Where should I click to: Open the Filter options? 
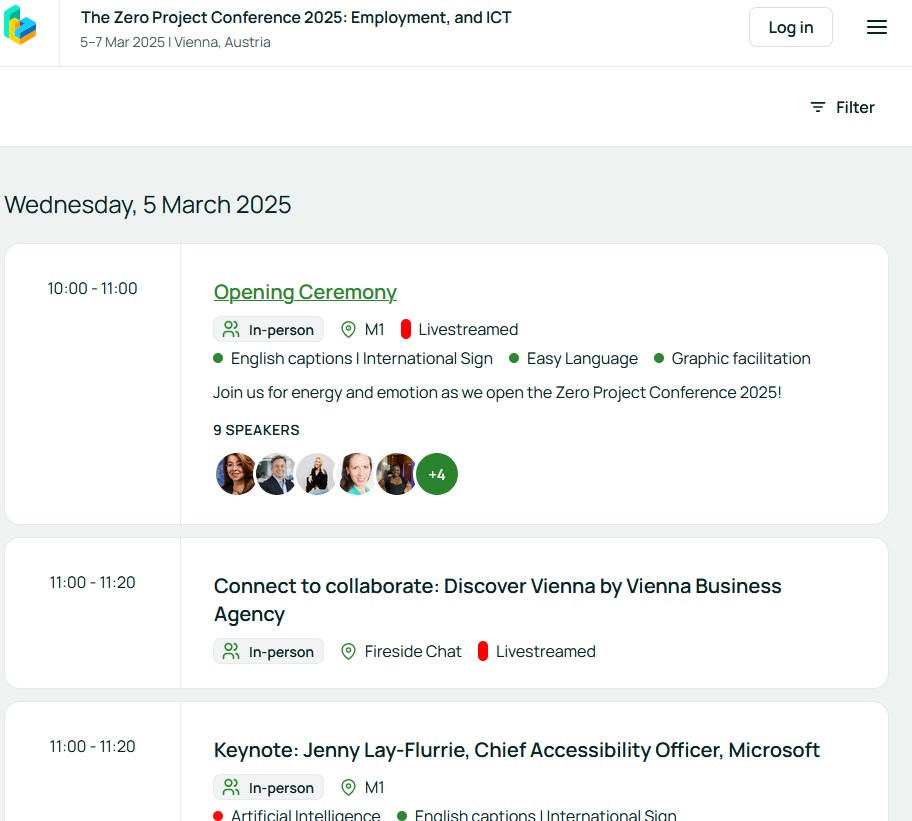click(842, 107)
